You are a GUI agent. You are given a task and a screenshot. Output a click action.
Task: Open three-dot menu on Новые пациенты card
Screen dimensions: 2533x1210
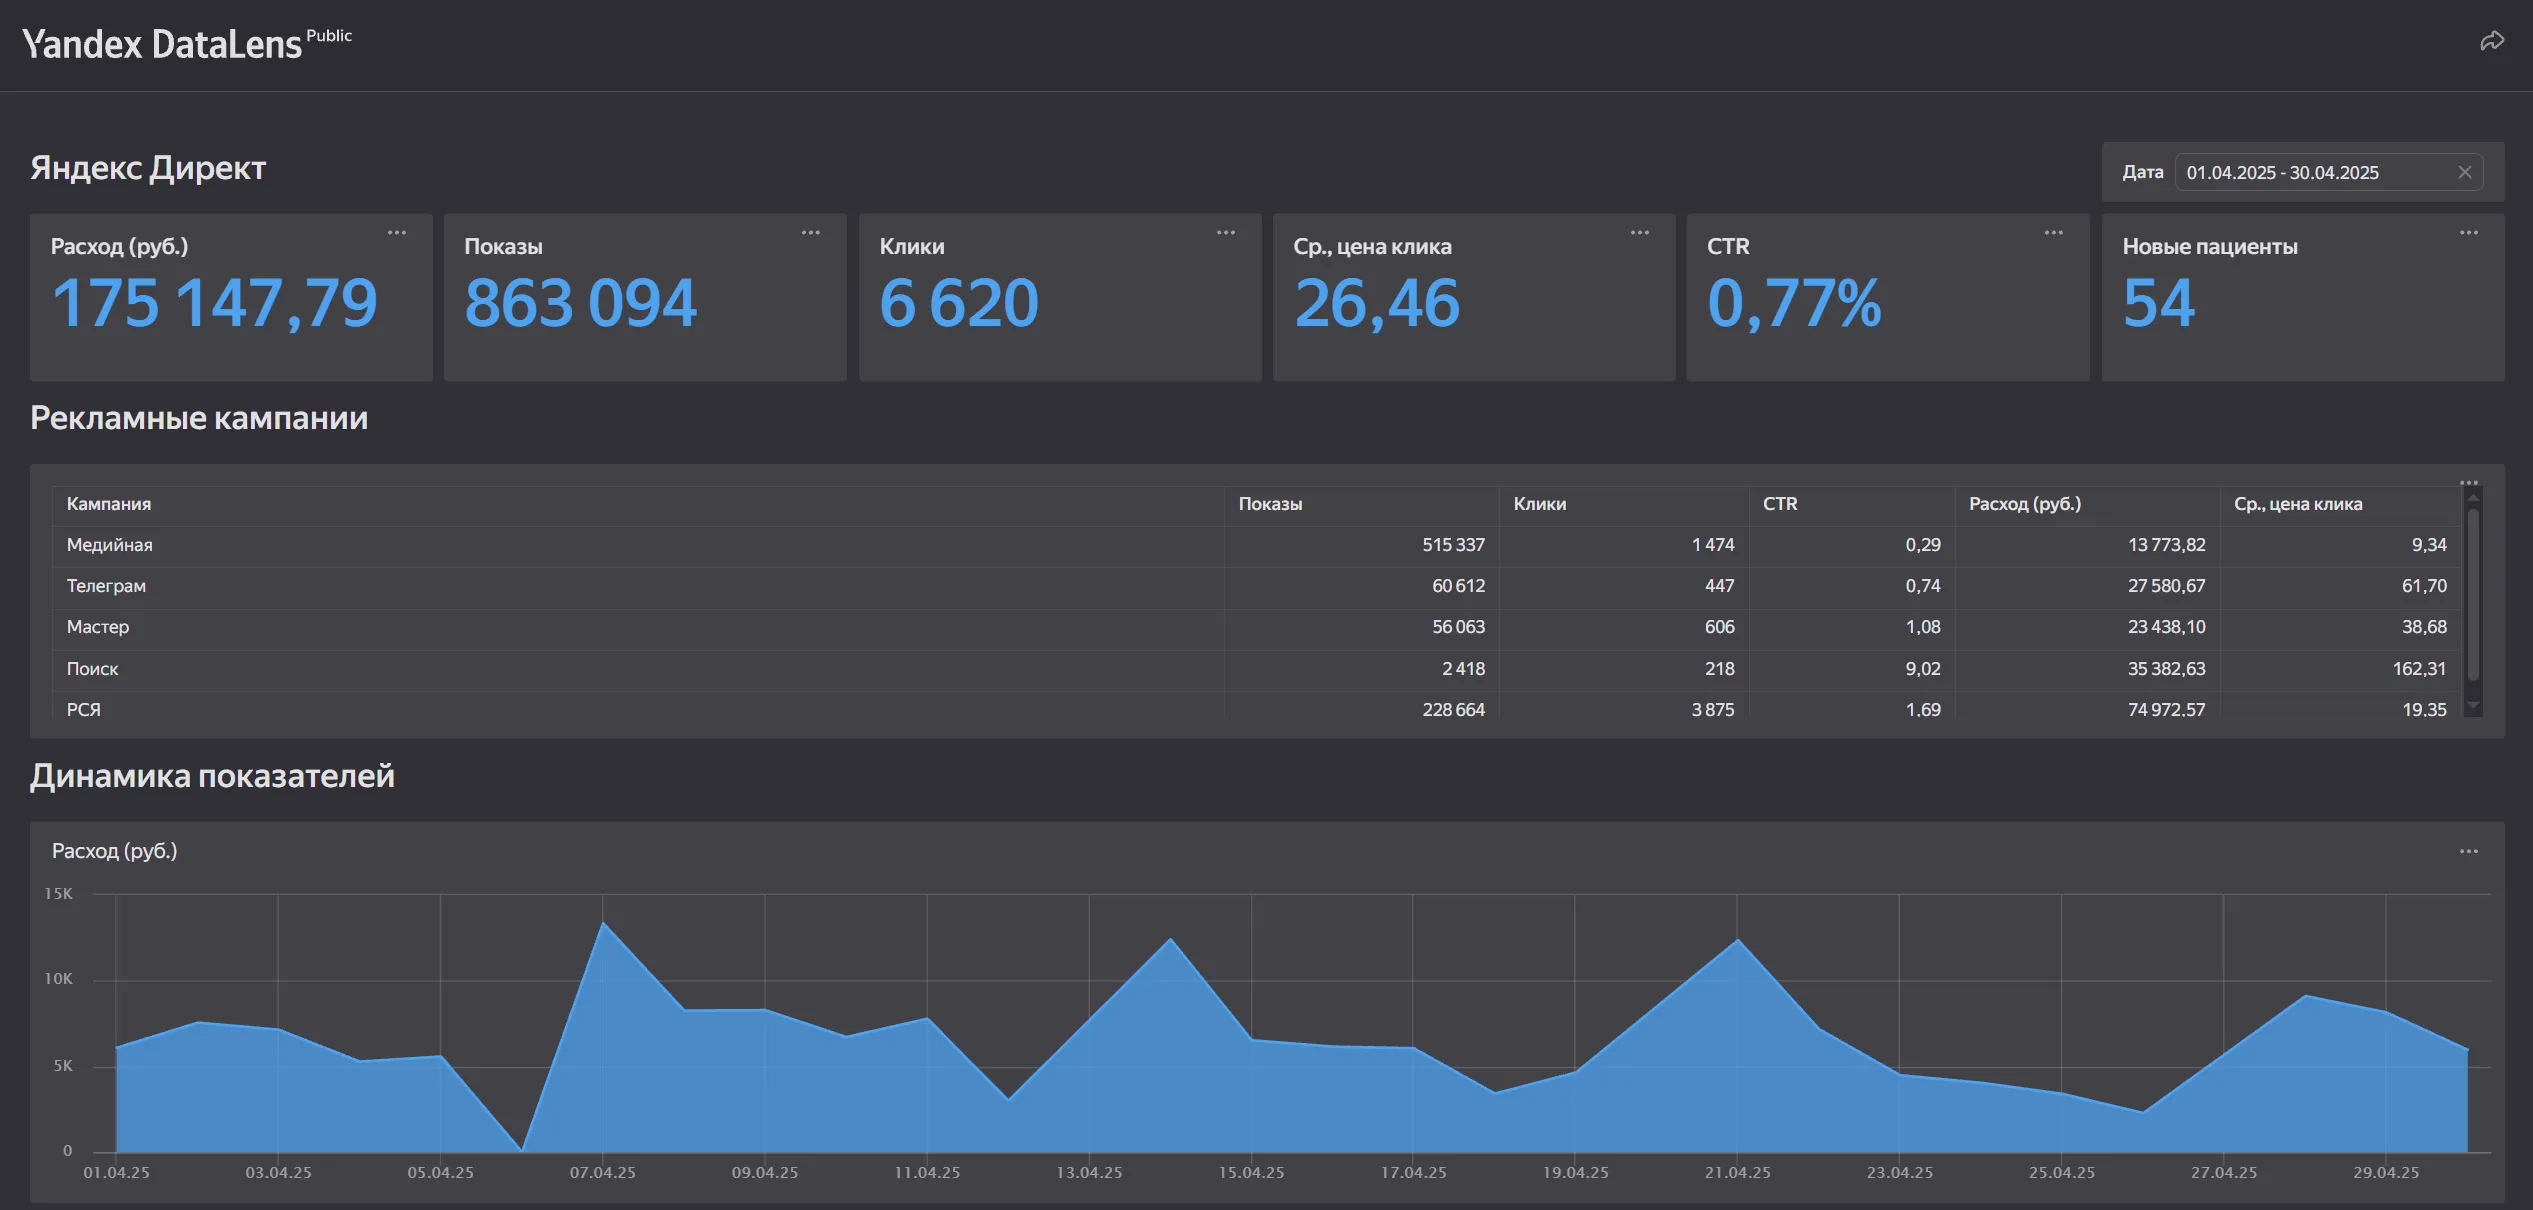pyautogui.click(x=2468, y=233)
